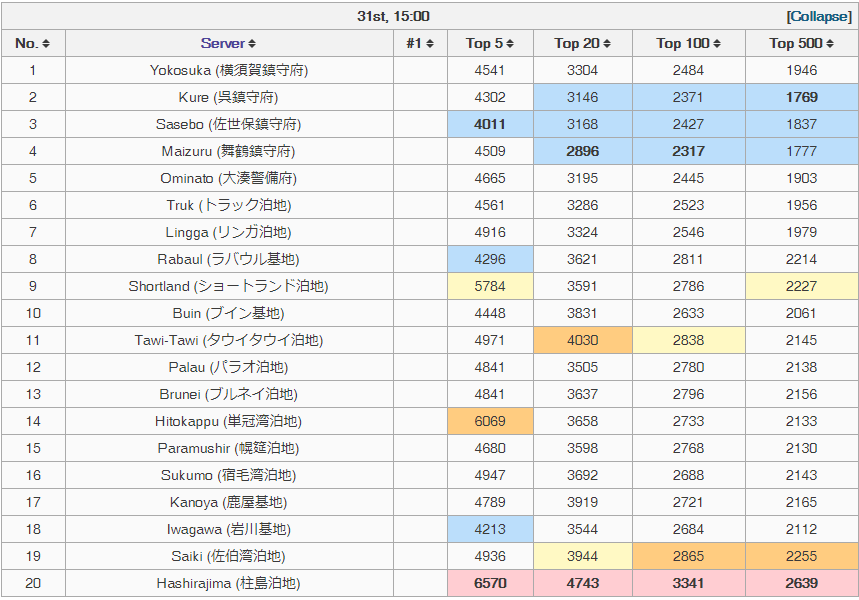Sort table by the No. column

click(46, 43)
